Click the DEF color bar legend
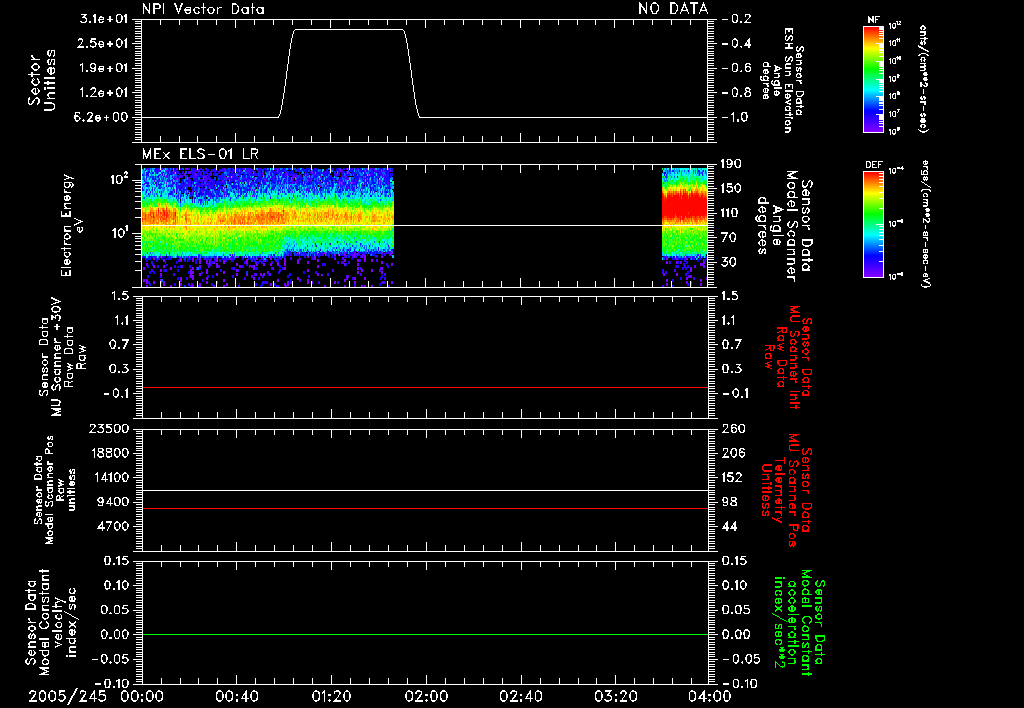 [874, 224]
